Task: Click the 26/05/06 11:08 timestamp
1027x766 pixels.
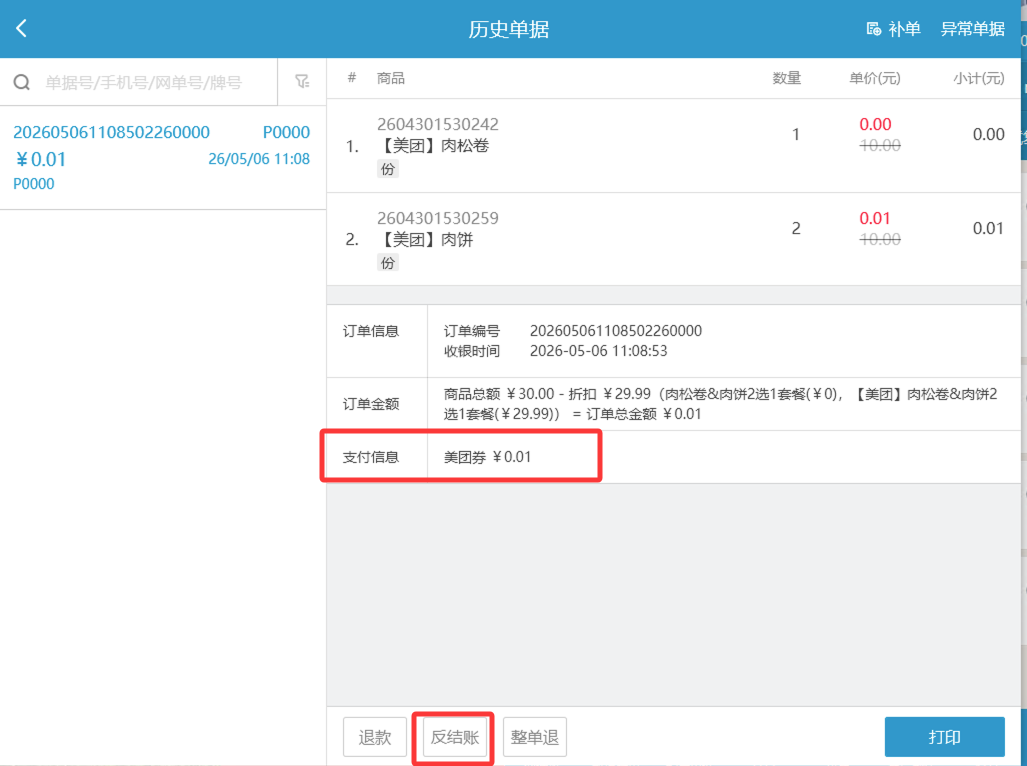Action: pos(259,159)
